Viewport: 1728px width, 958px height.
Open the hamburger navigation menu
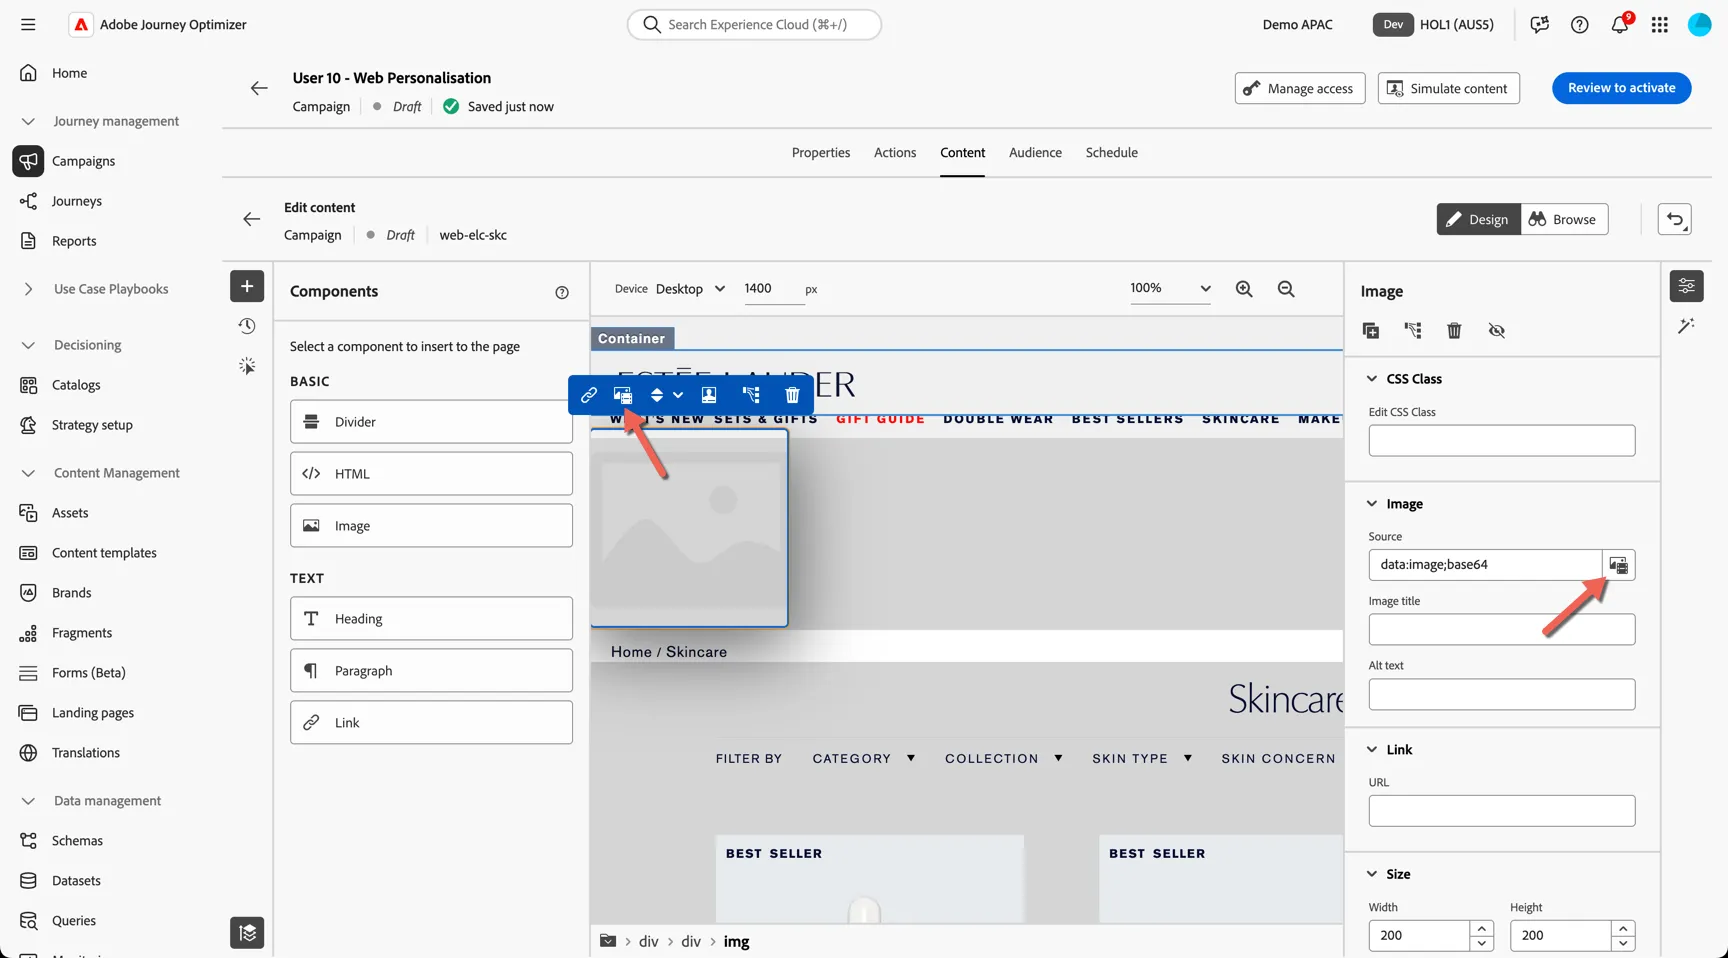coord(28,24)
